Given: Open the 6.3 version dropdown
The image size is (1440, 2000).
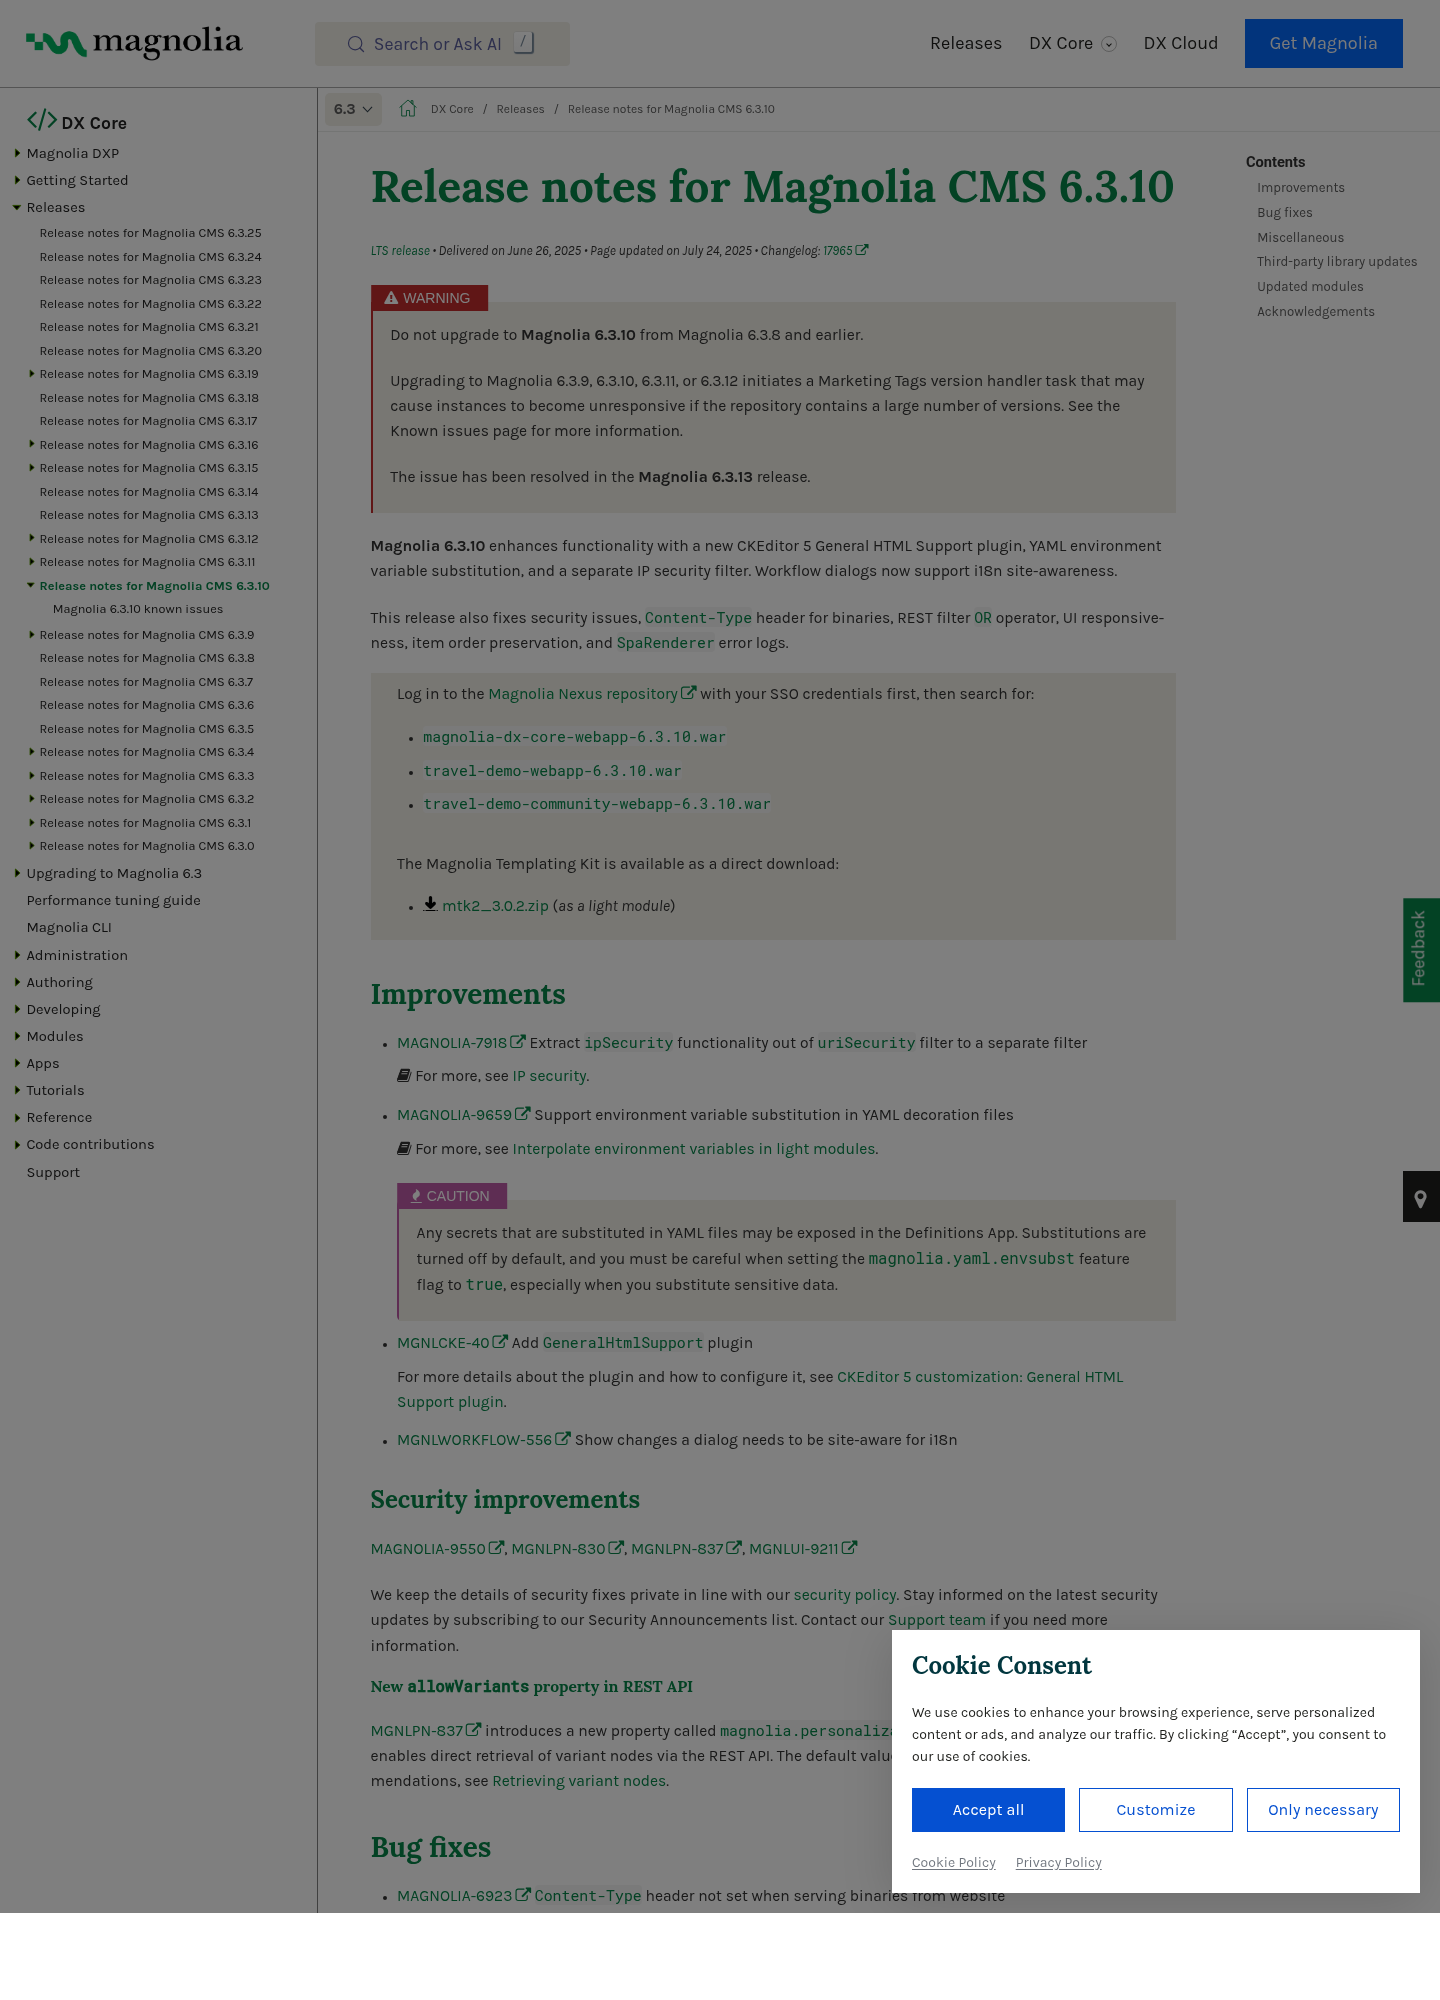Looking at the screenshot, I should (x=353, y=109).
